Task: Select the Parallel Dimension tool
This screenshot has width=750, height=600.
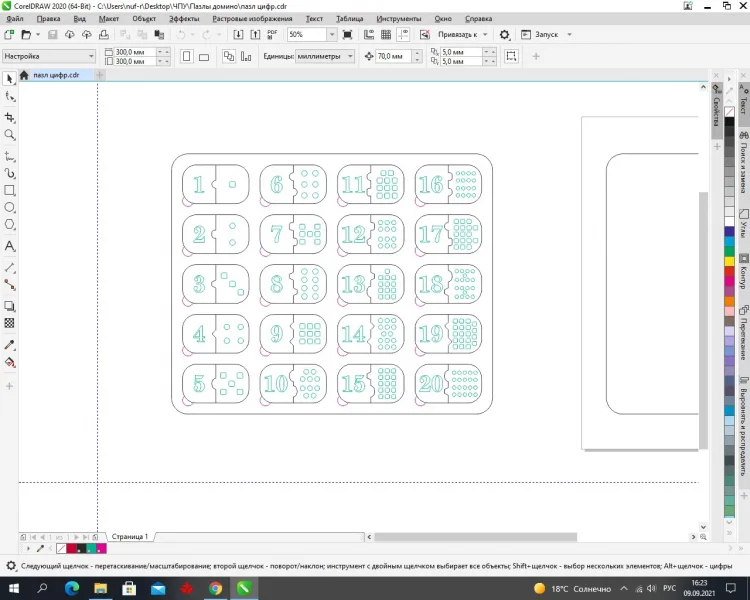Action: 10,268
